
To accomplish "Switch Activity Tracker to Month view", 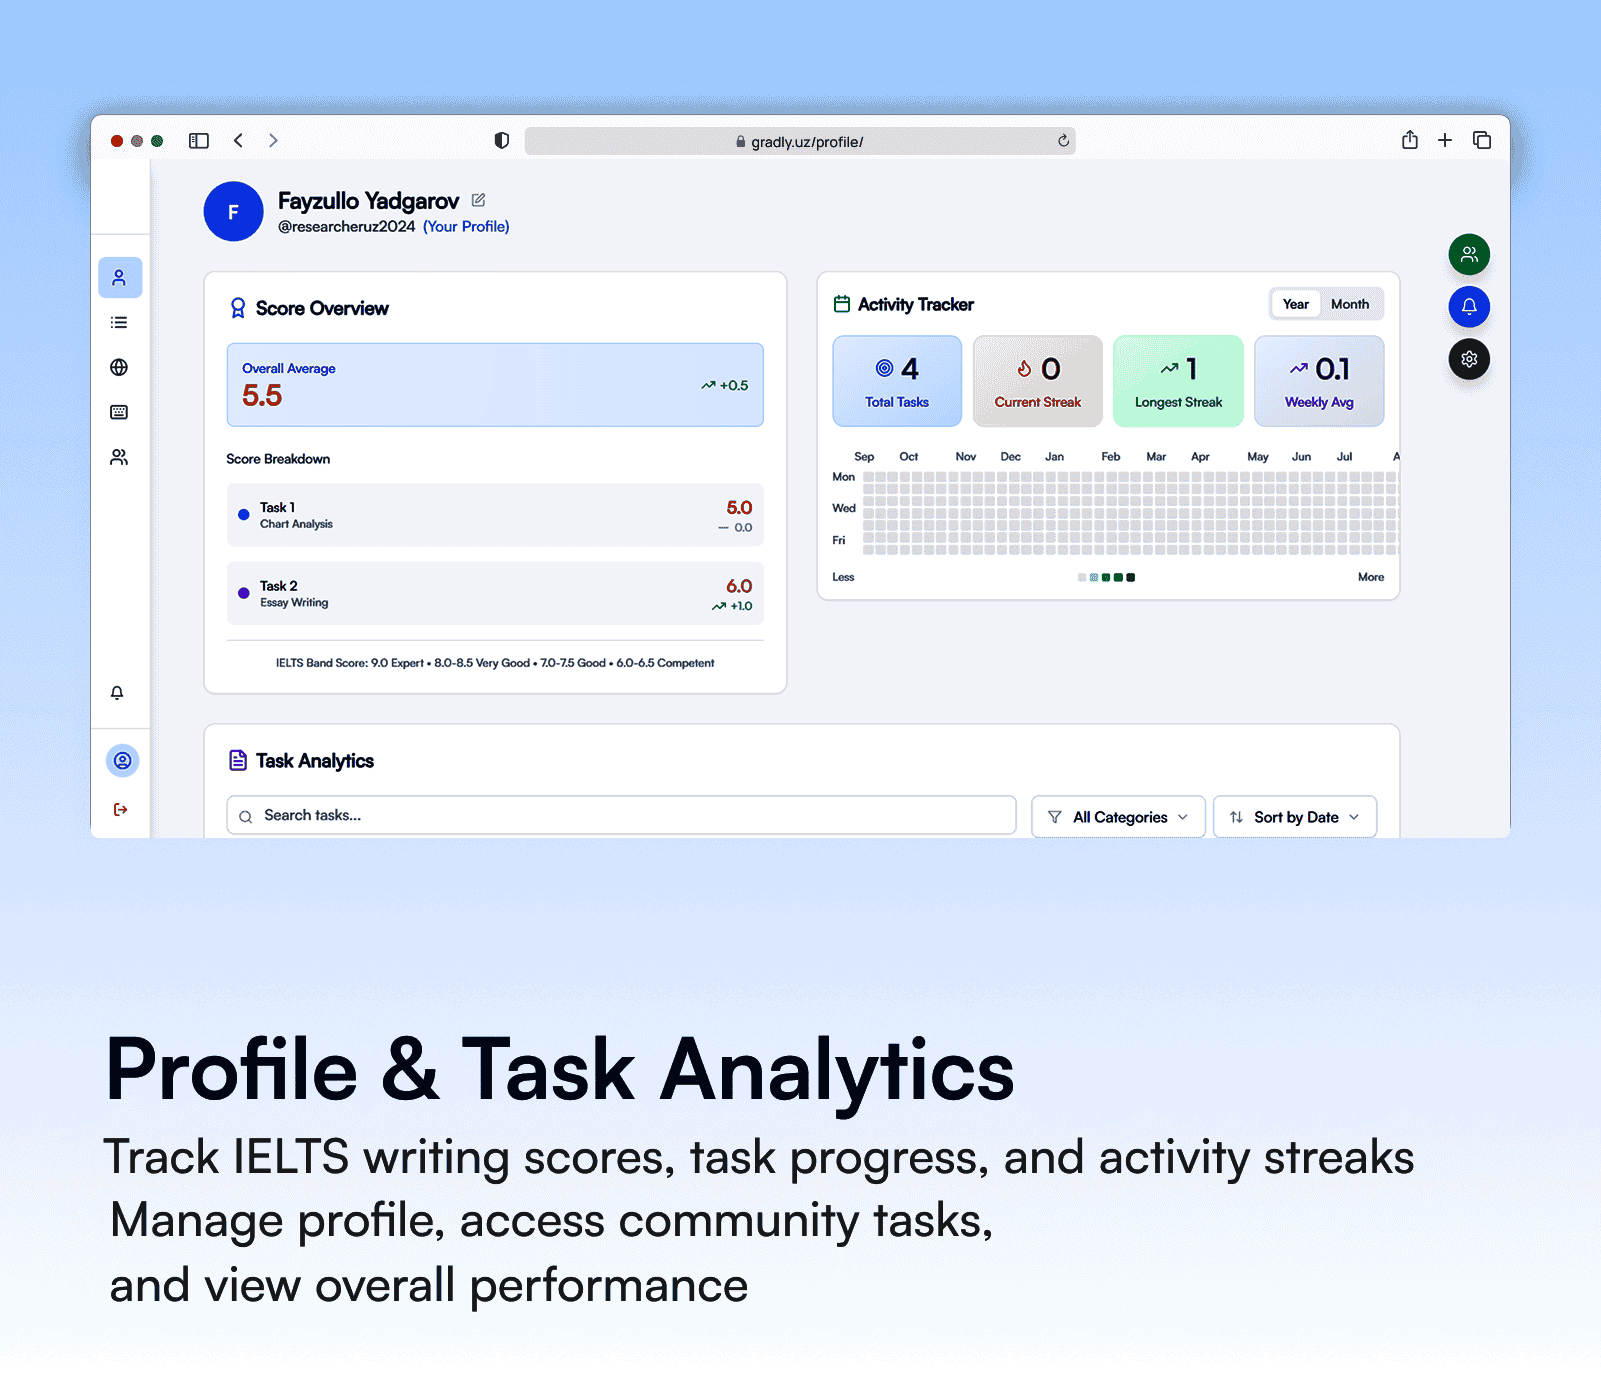I will pyautogui.click(x=1350, y=304).
